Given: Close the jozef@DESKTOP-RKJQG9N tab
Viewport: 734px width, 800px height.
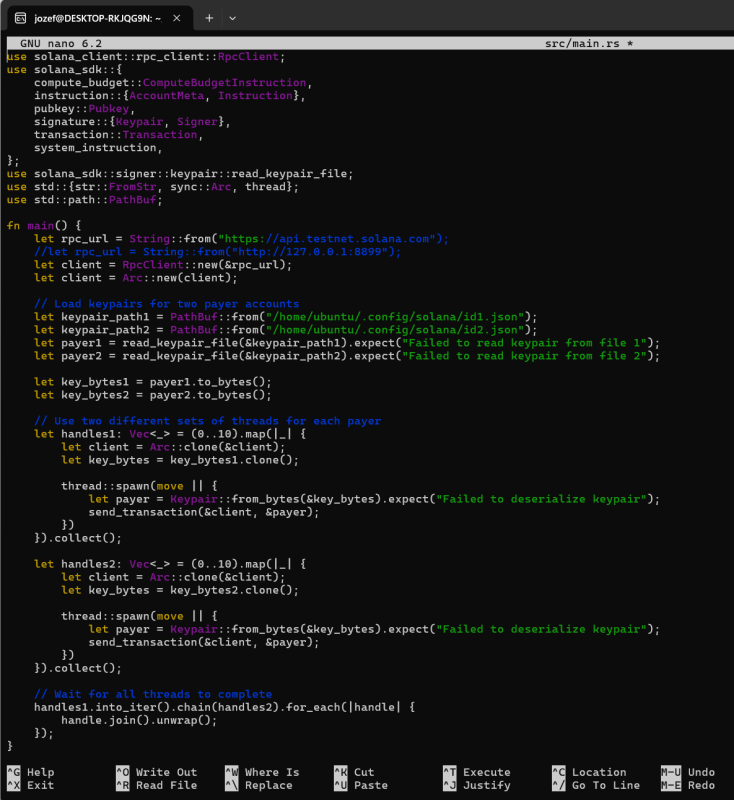Looking at the screenshot, I should (x=178, y=18).
